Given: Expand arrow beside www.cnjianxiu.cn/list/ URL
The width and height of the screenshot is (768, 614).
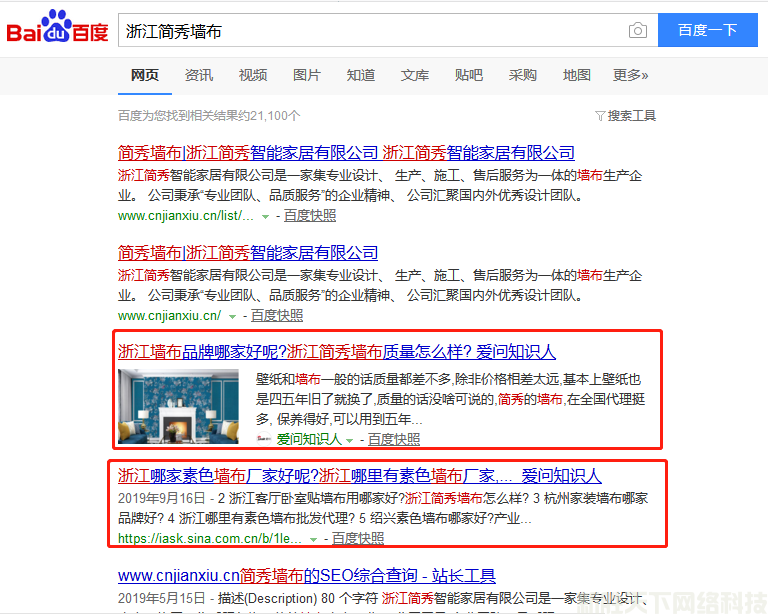Looking at the screenshot, I should coord(265,216).
